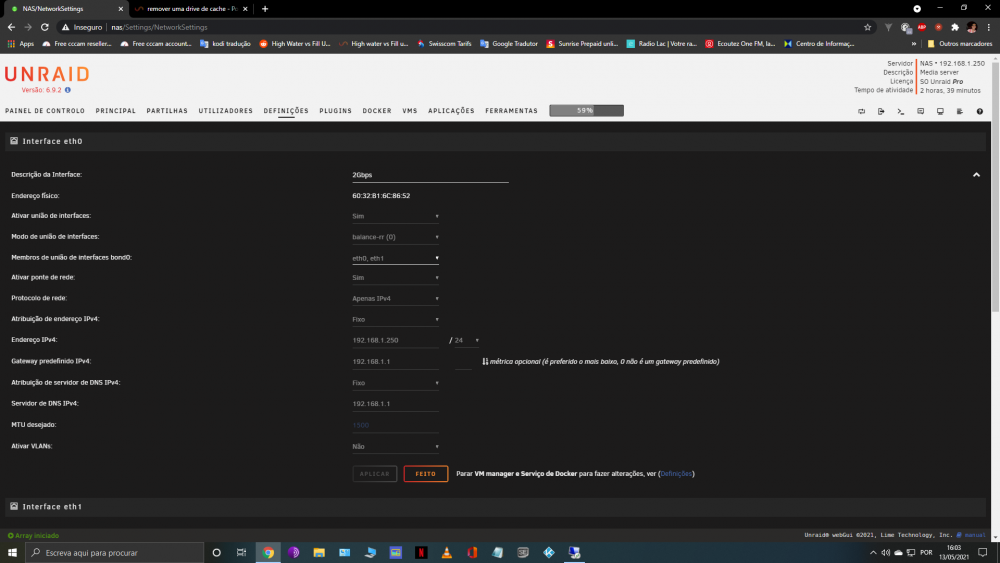Click the APLICAR button
Image resolution: width=1000 pixels, height=563 pixels.
374,474
